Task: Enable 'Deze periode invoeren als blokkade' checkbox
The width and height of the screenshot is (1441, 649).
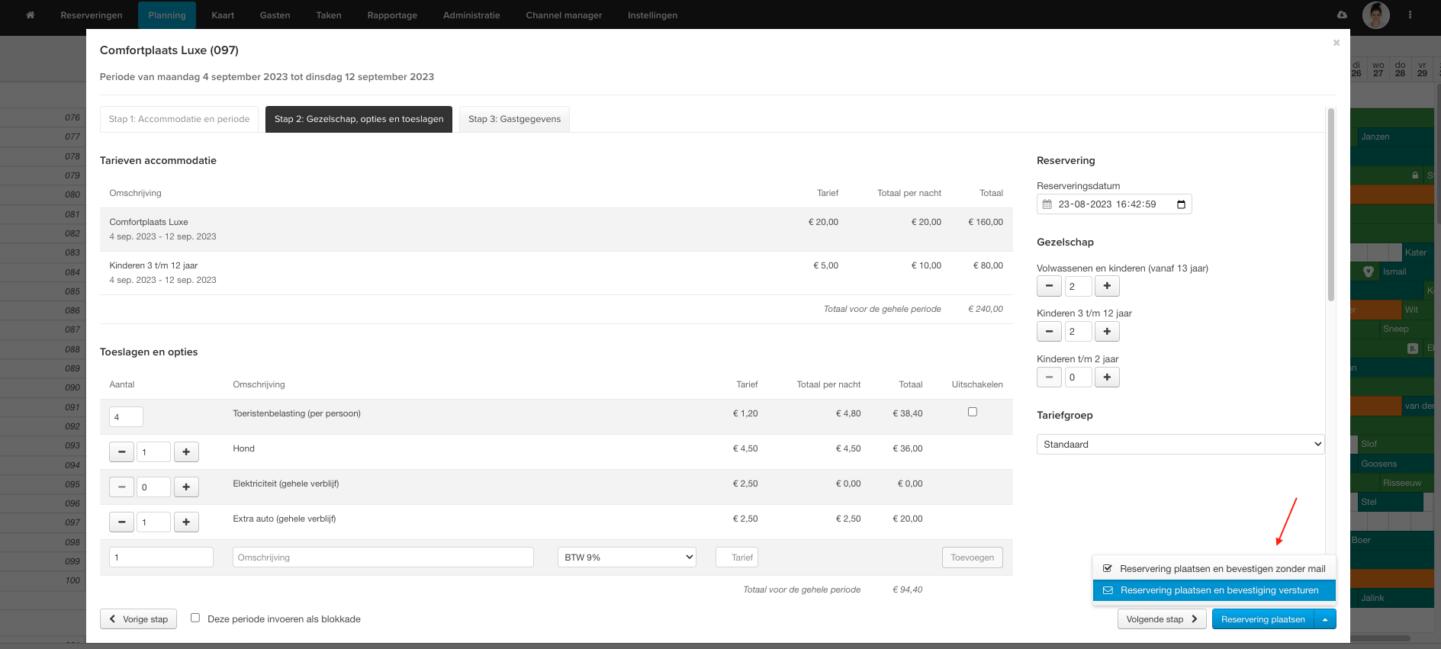Action: [195, 618]
